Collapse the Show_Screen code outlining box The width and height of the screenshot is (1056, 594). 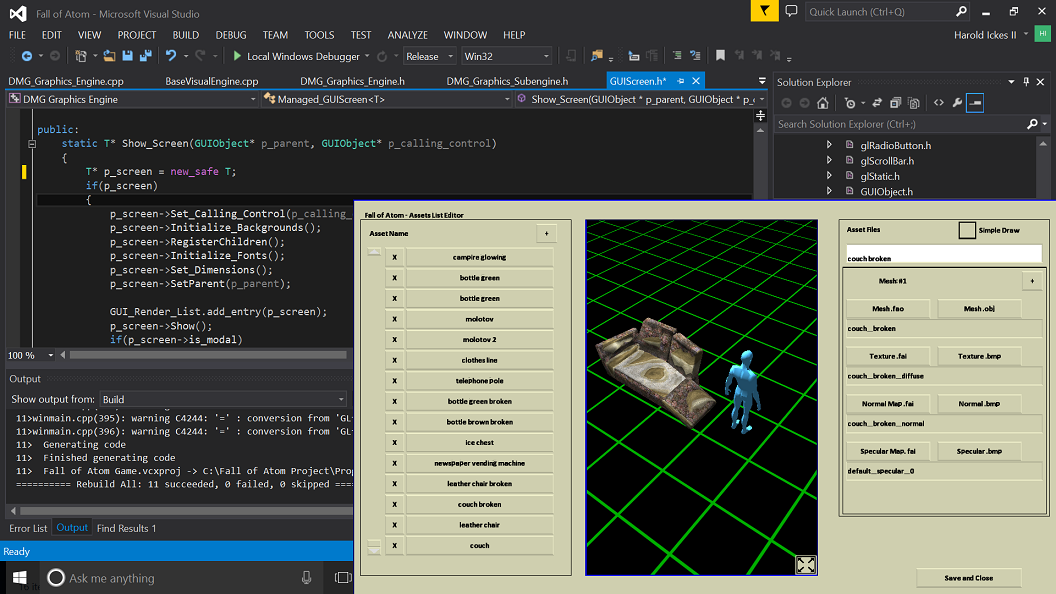[x=32, y=143]
